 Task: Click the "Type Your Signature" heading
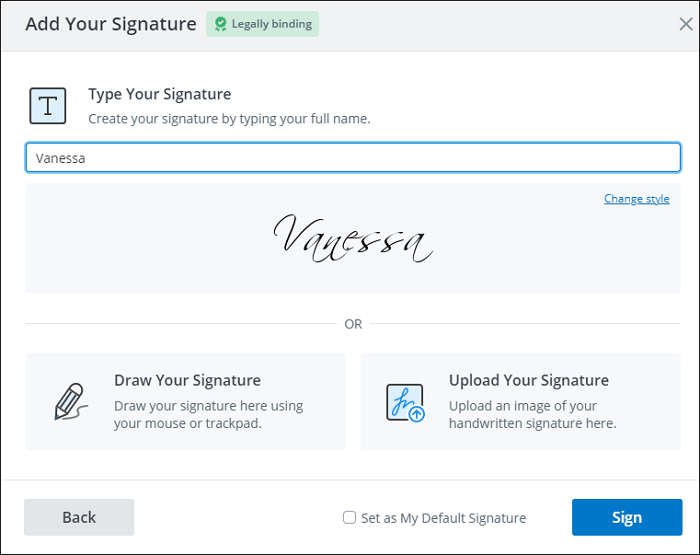(x=159, y=94)
